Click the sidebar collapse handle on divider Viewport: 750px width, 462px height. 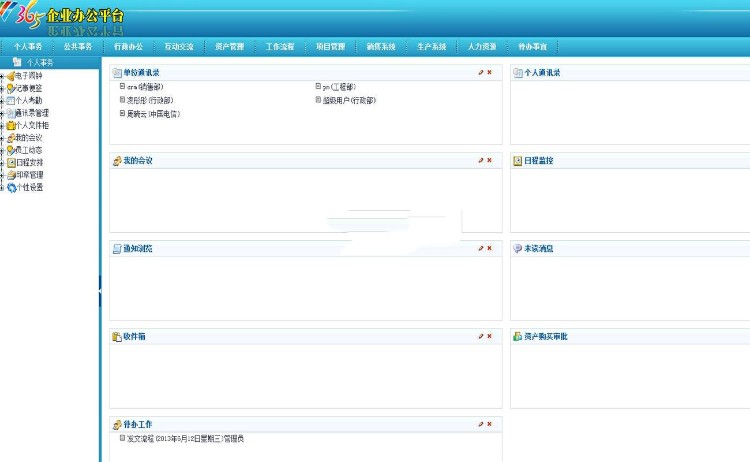coord(100,290)
